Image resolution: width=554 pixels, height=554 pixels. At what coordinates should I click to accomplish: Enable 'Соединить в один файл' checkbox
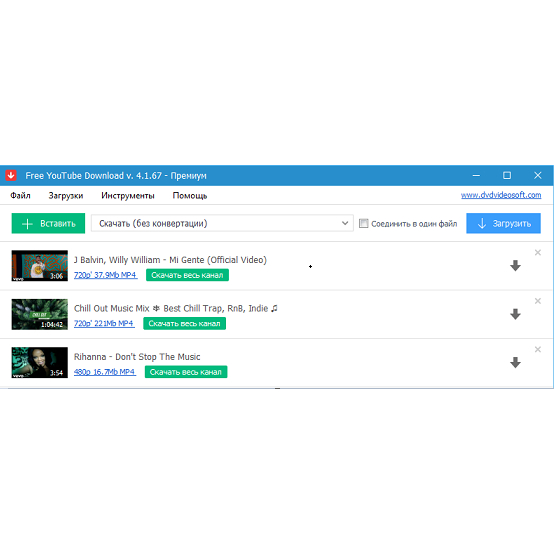pyautogui.click(x=363, y=223)
